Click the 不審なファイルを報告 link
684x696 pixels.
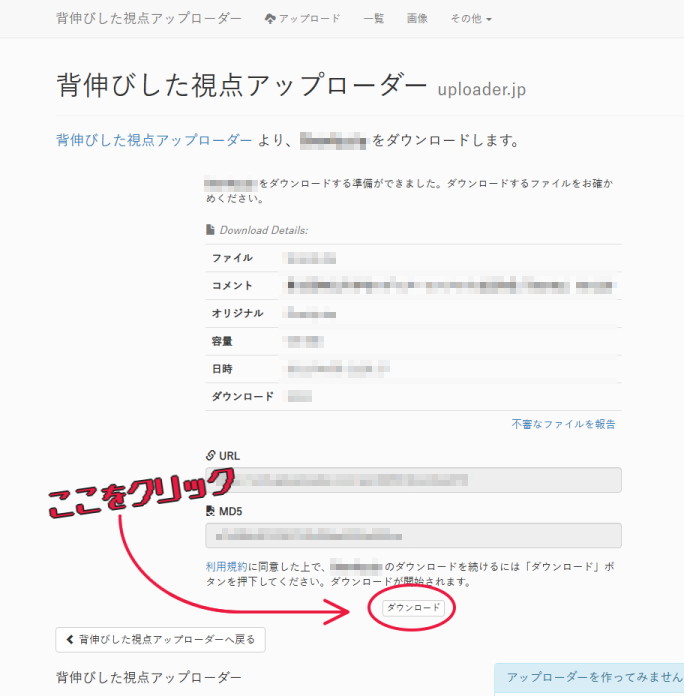tap(563, 424)
